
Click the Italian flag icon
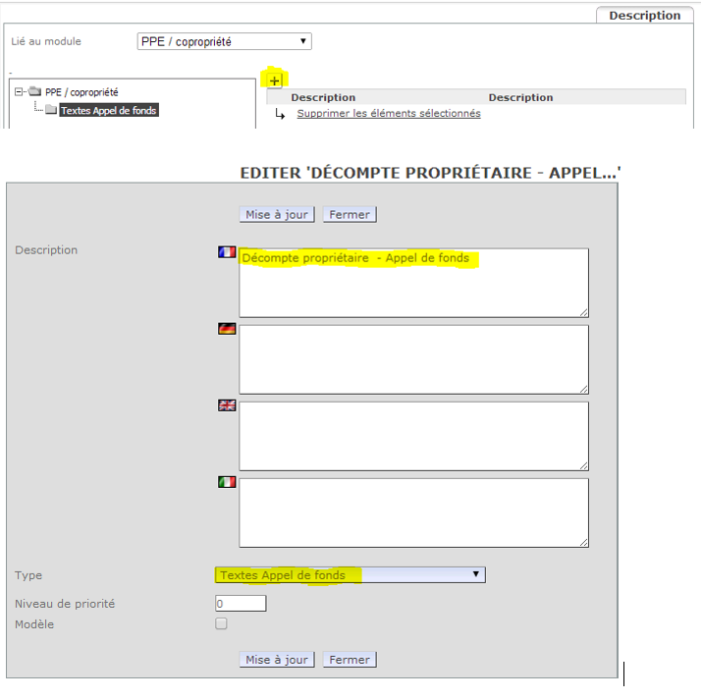point(227,482)
